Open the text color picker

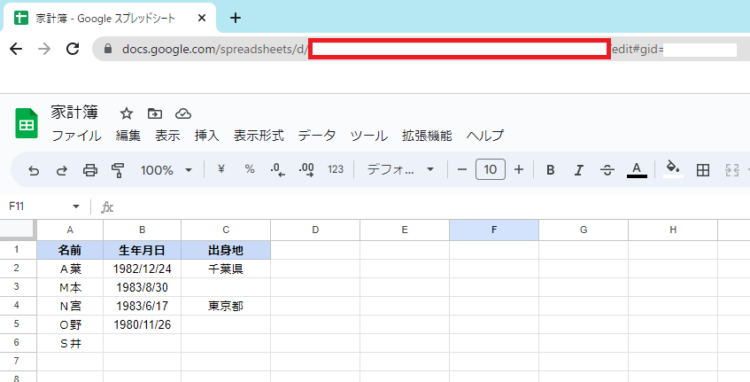tap(637, 170)
